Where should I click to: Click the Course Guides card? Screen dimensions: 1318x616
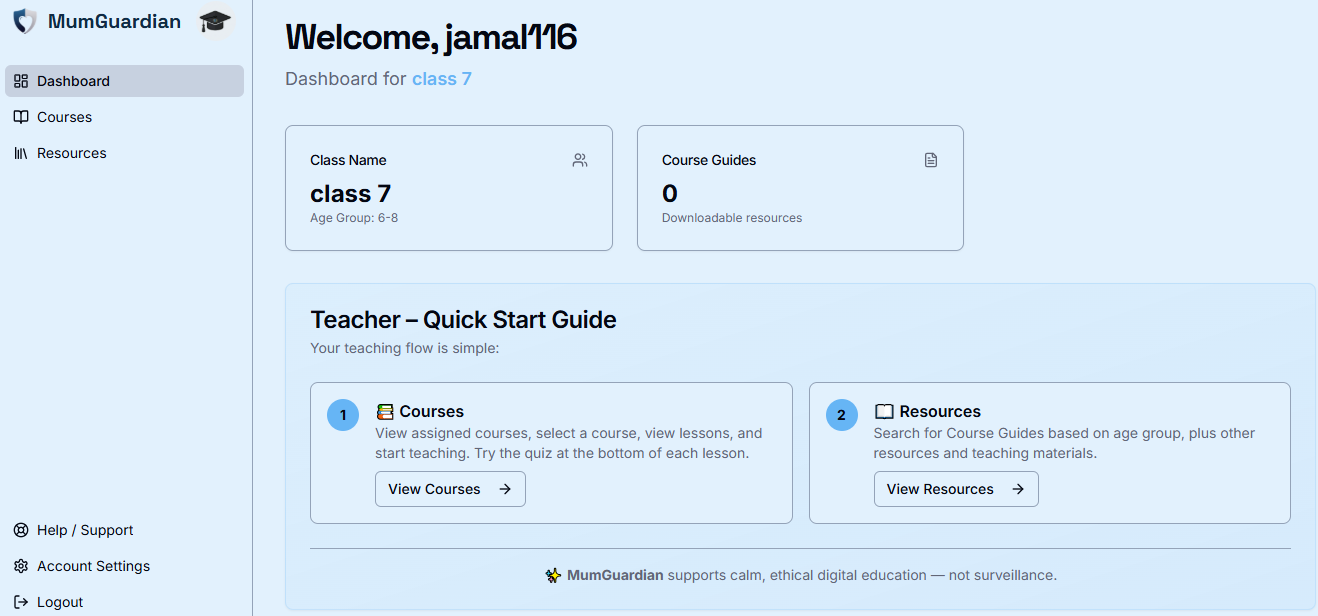(800, 188)
